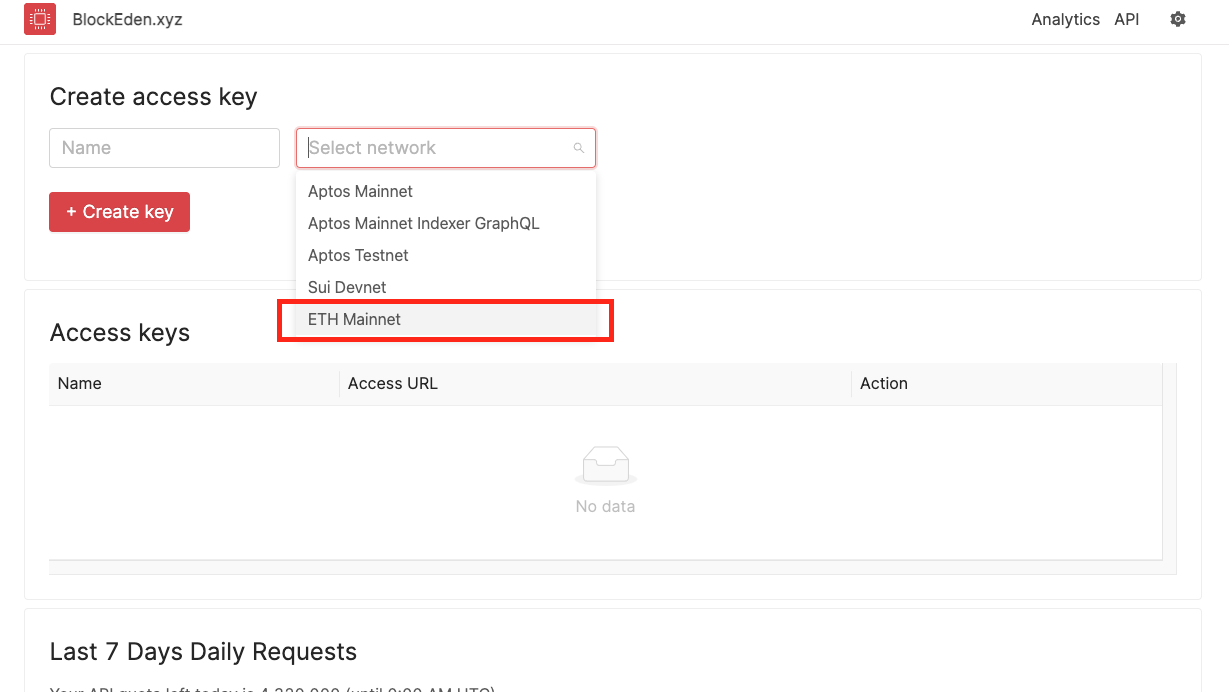Go to the API link
1229x692 pixels.
[1127, 19]
